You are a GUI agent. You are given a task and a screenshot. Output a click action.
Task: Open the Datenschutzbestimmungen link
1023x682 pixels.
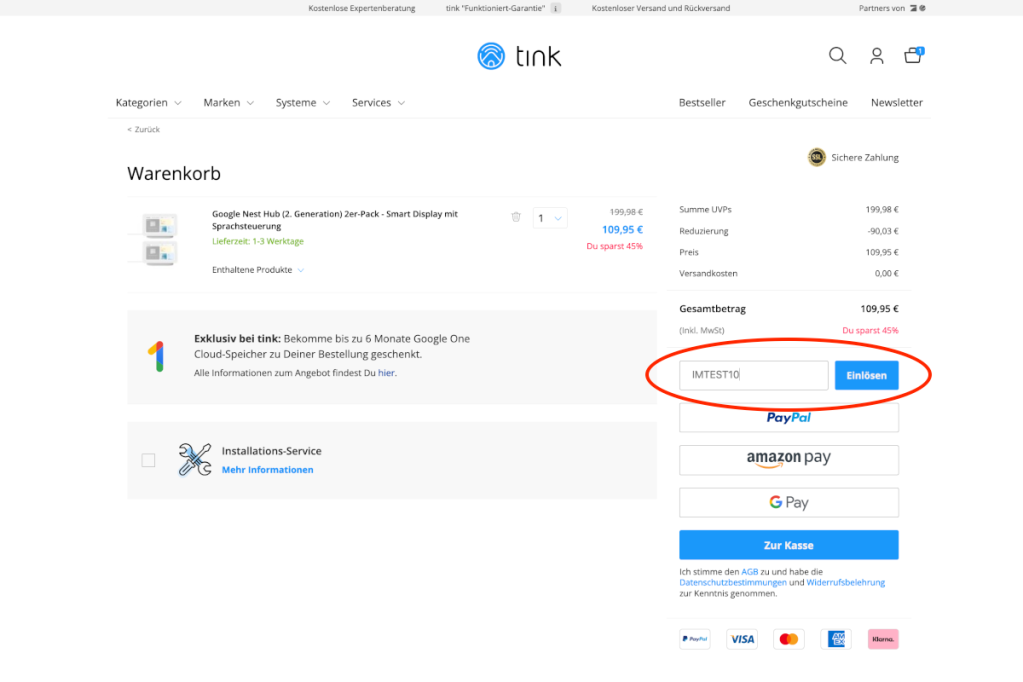(x=733, y=583)
